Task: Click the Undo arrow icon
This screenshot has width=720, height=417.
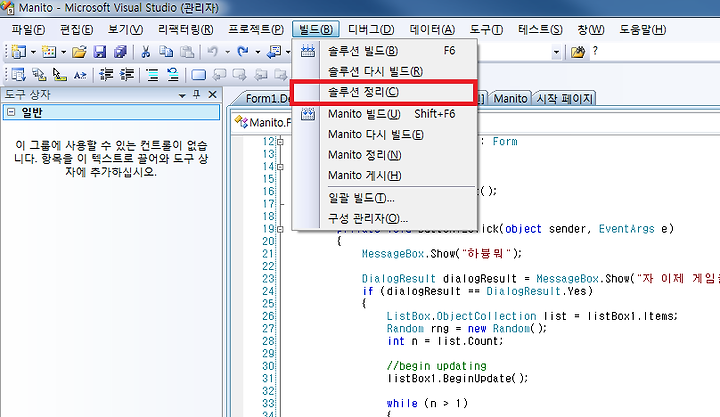Action: click(x=212, y=52)
